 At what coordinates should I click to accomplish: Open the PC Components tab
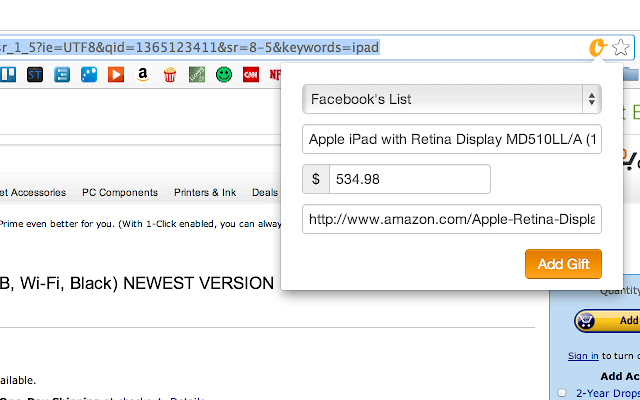(120, 192)
